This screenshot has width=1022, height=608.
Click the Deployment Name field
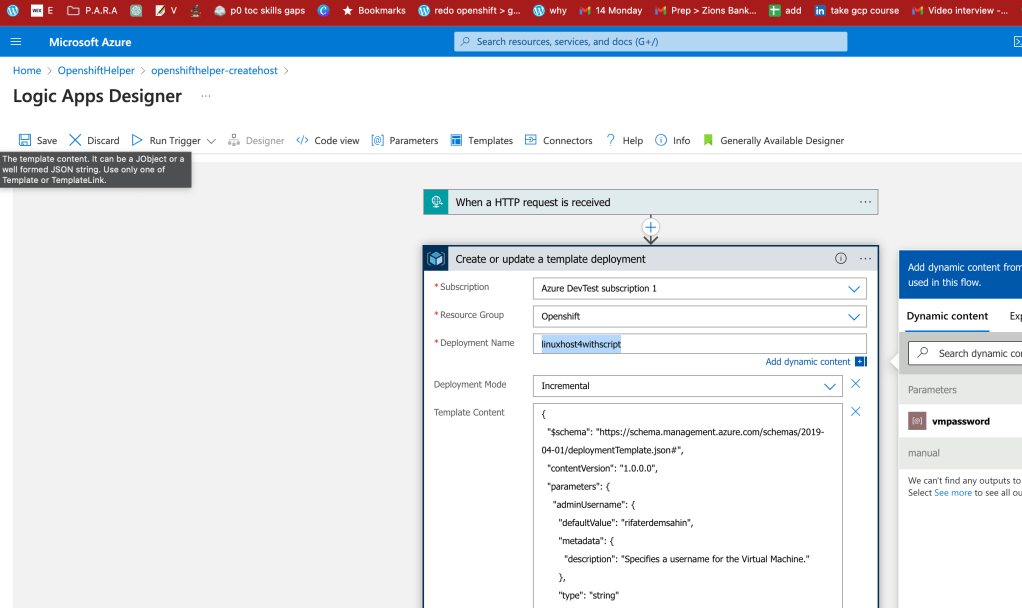pyautogui.click(x=699, y=343)
